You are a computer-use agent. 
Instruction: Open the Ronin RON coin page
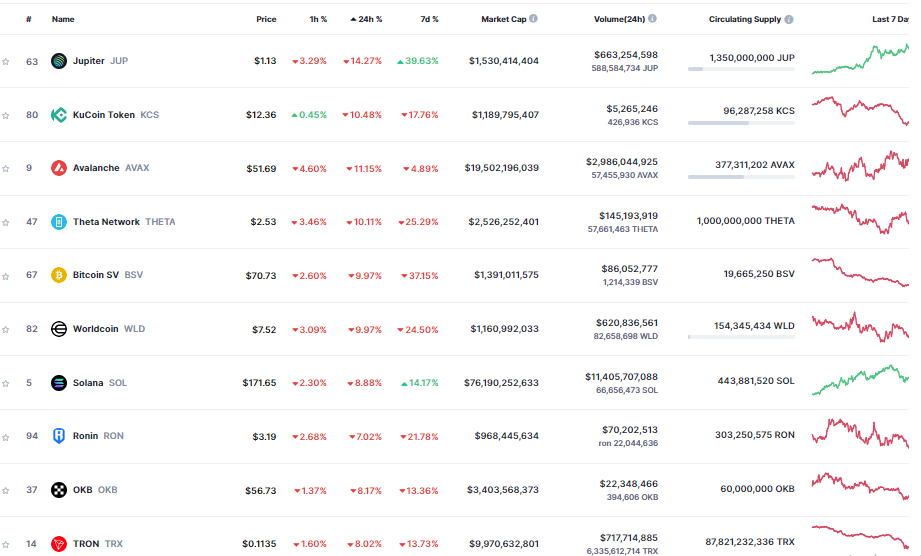[98, 436]
